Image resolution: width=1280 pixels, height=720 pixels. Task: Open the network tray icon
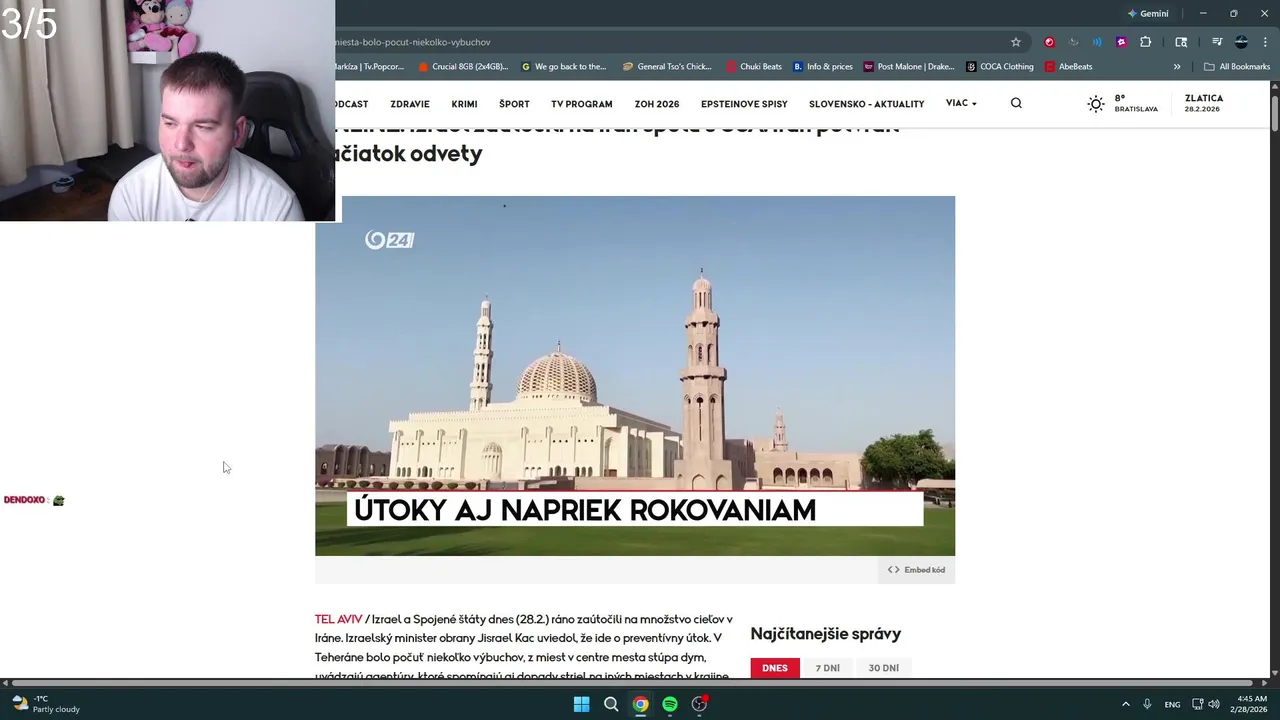(1198, 704)
